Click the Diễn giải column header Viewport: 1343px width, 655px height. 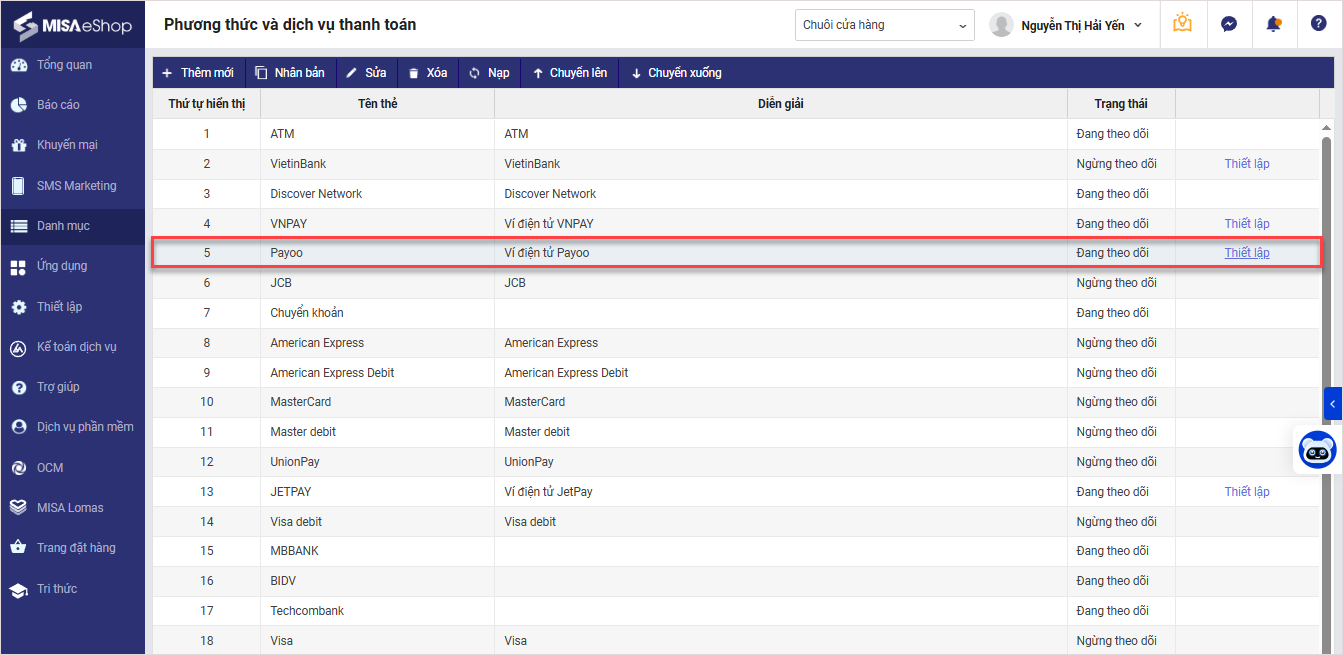(781, 104)
